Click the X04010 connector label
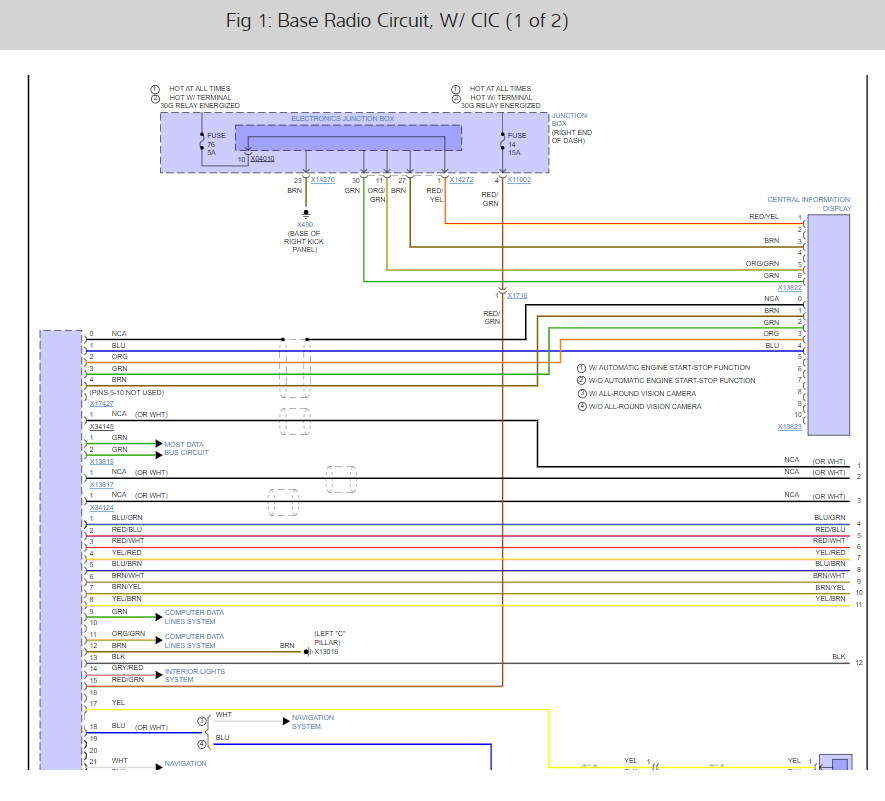885x801 pixels. point(262,159)
